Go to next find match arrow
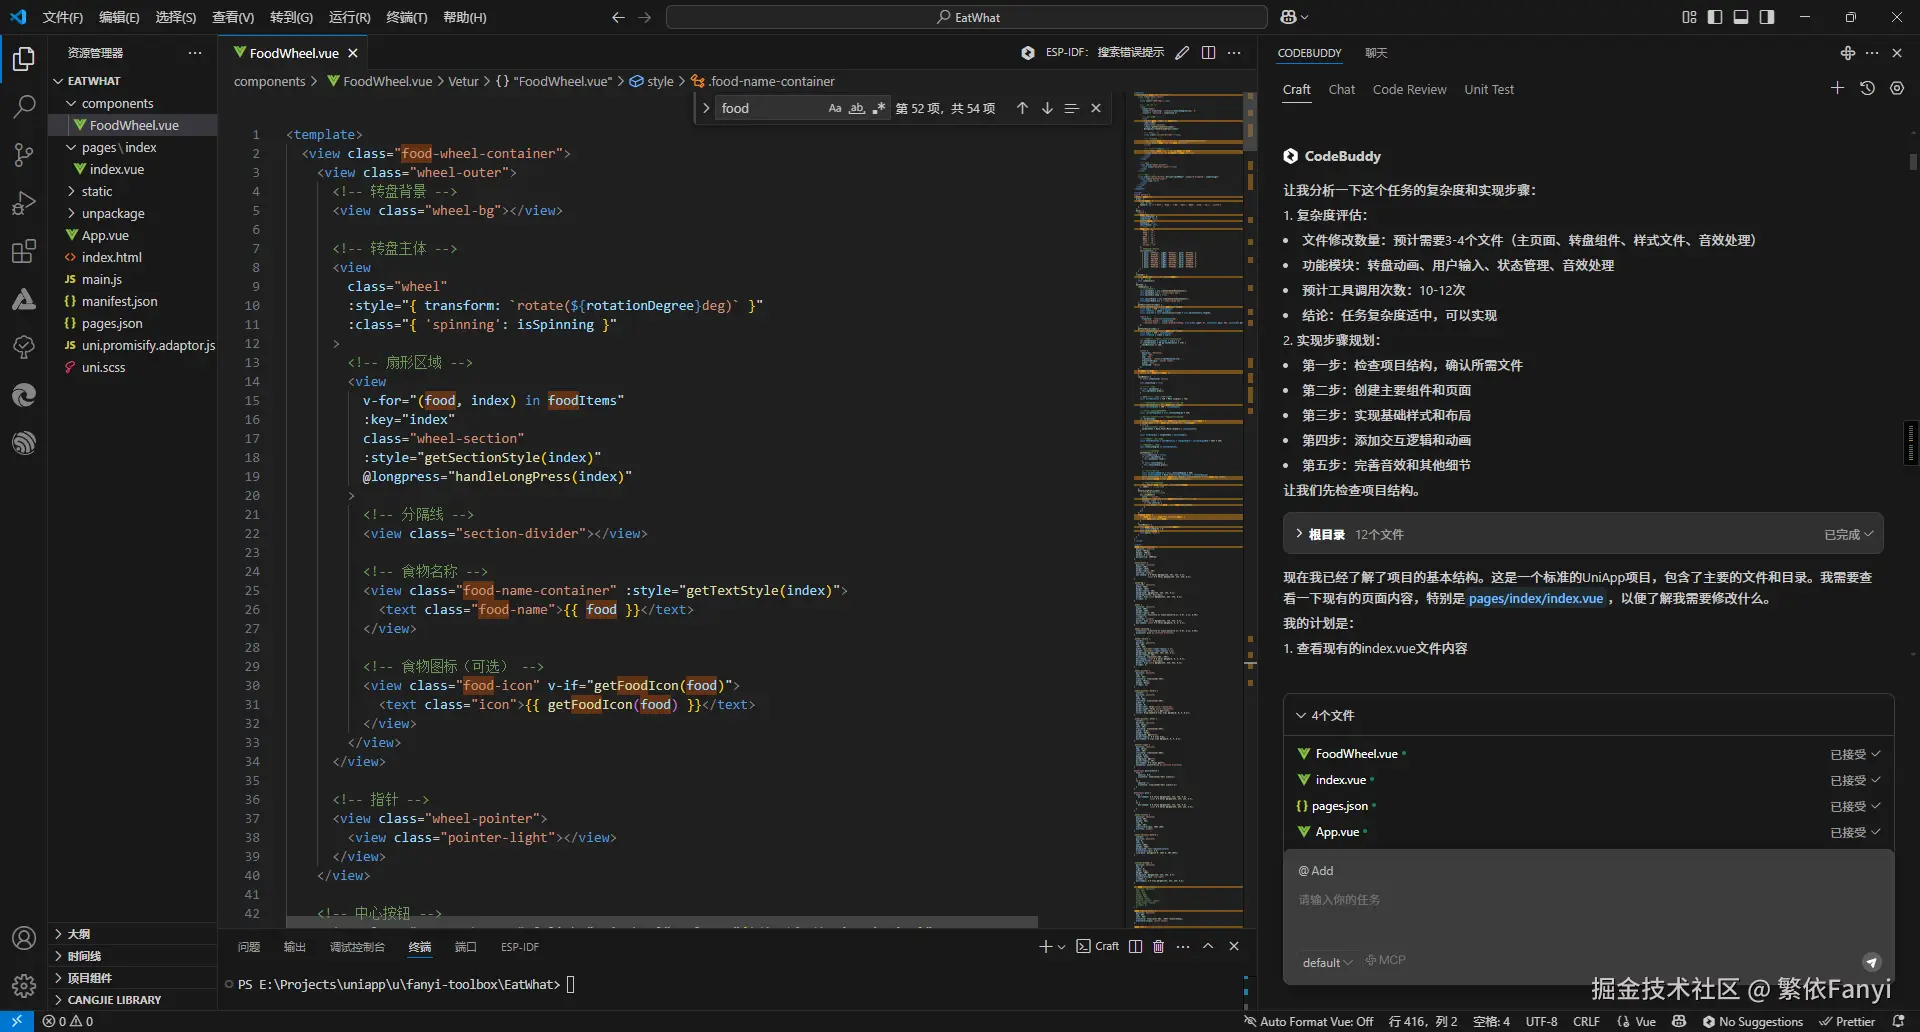The height and width of the screenshot is (1032, 1920). click(x=1047, y=108)
